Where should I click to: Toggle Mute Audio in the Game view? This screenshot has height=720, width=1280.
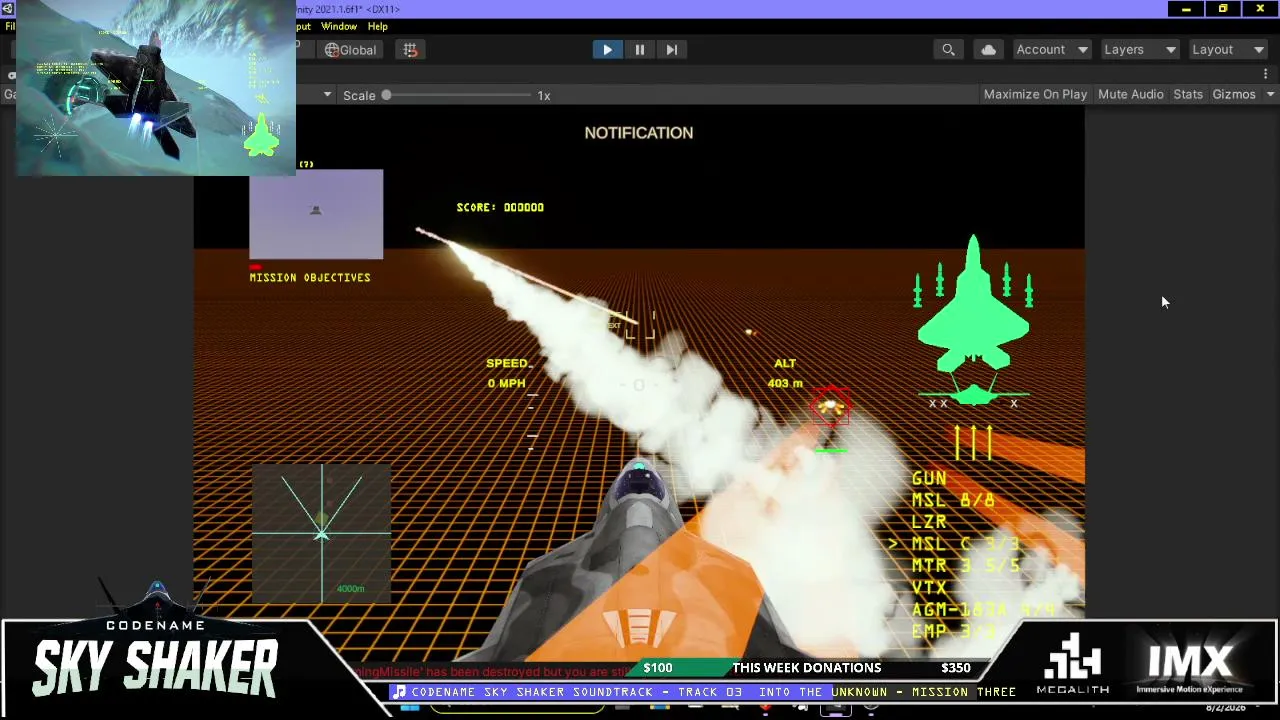[x=1130, y=94]
